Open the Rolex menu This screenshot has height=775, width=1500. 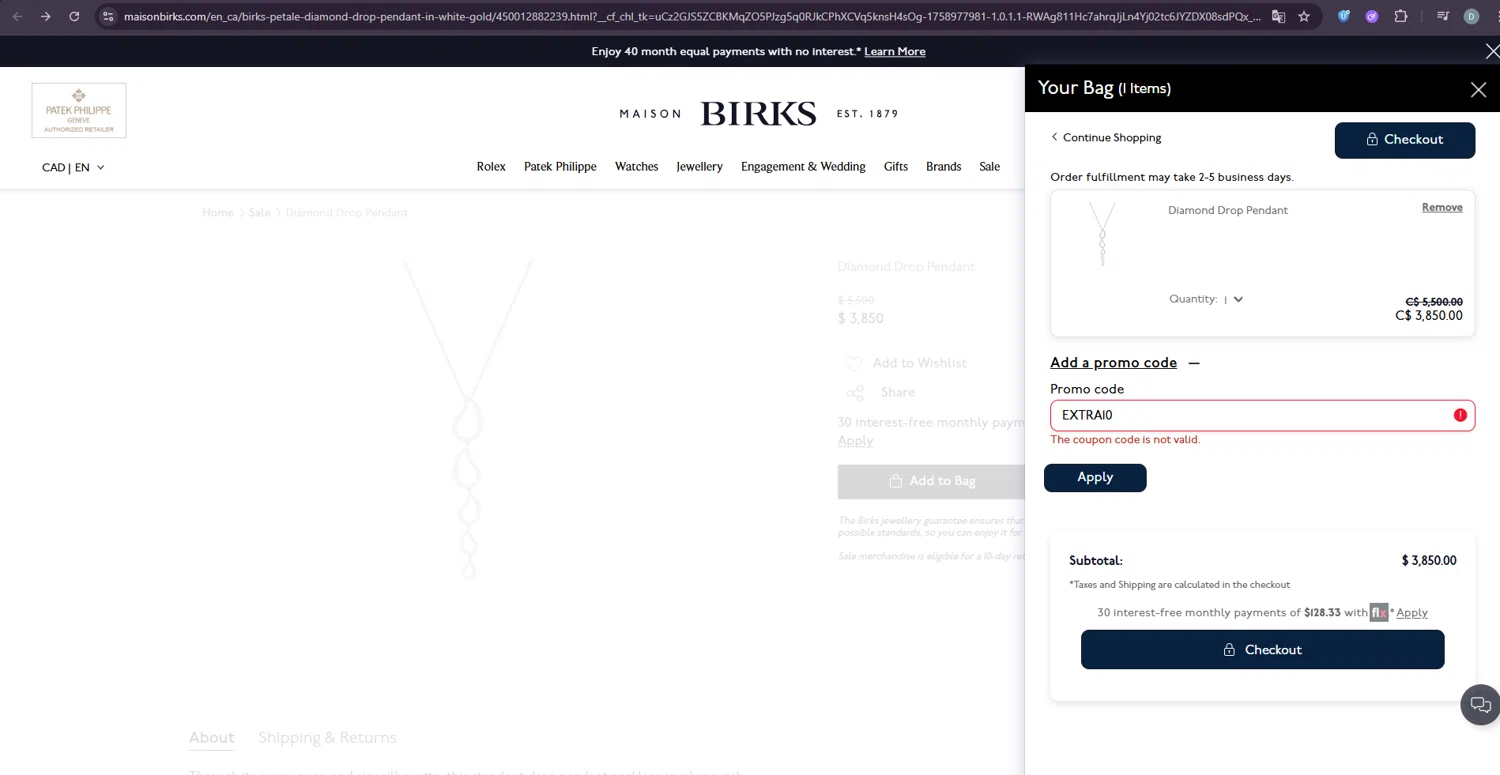tap(491, 167)
